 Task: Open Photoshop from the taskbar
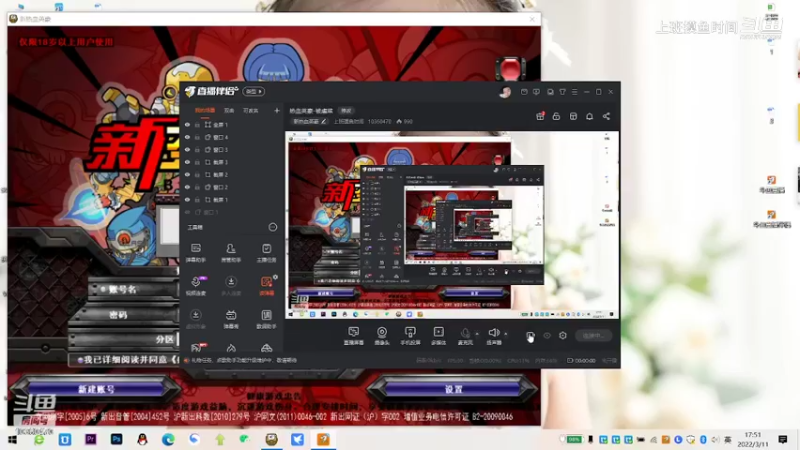(116, 439)
